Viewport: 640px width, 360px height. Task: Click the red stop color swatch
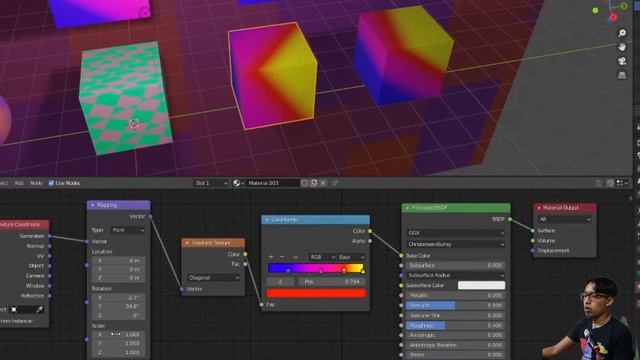click(316, 293)
